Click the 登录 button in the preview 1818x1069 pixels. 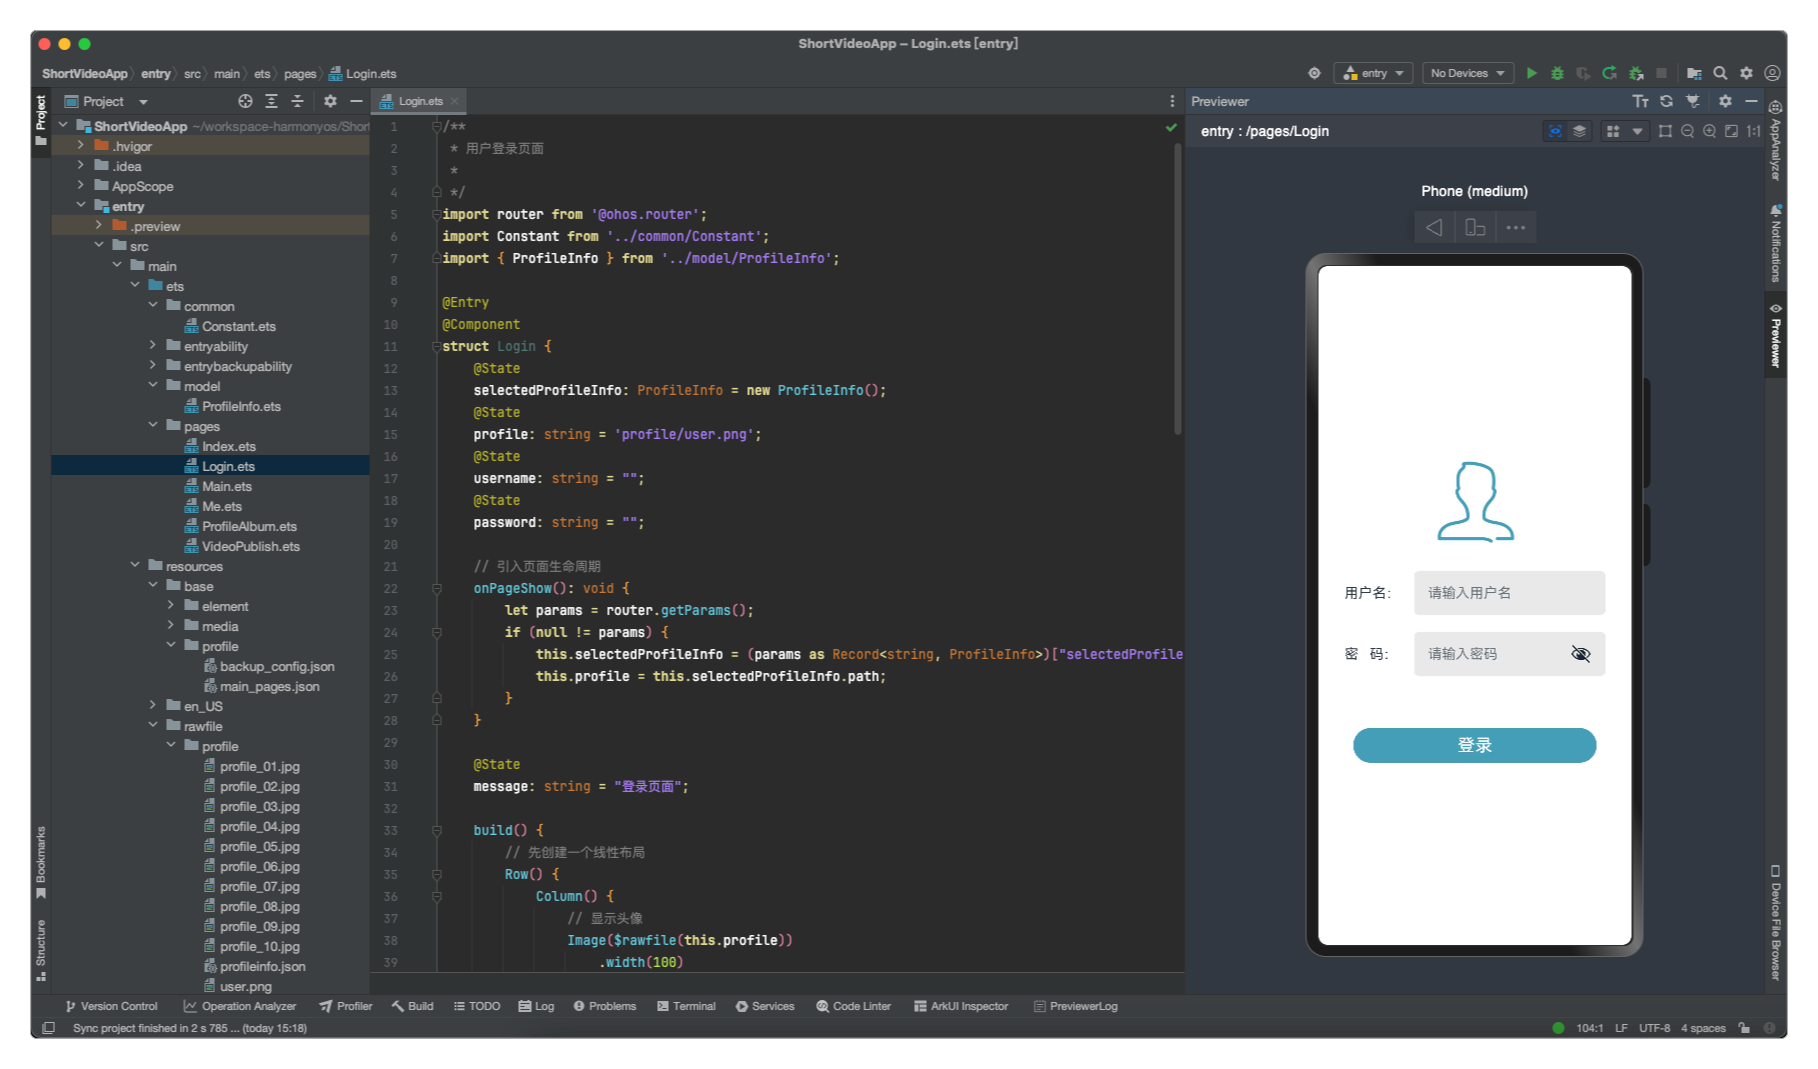pos(1474,745)
